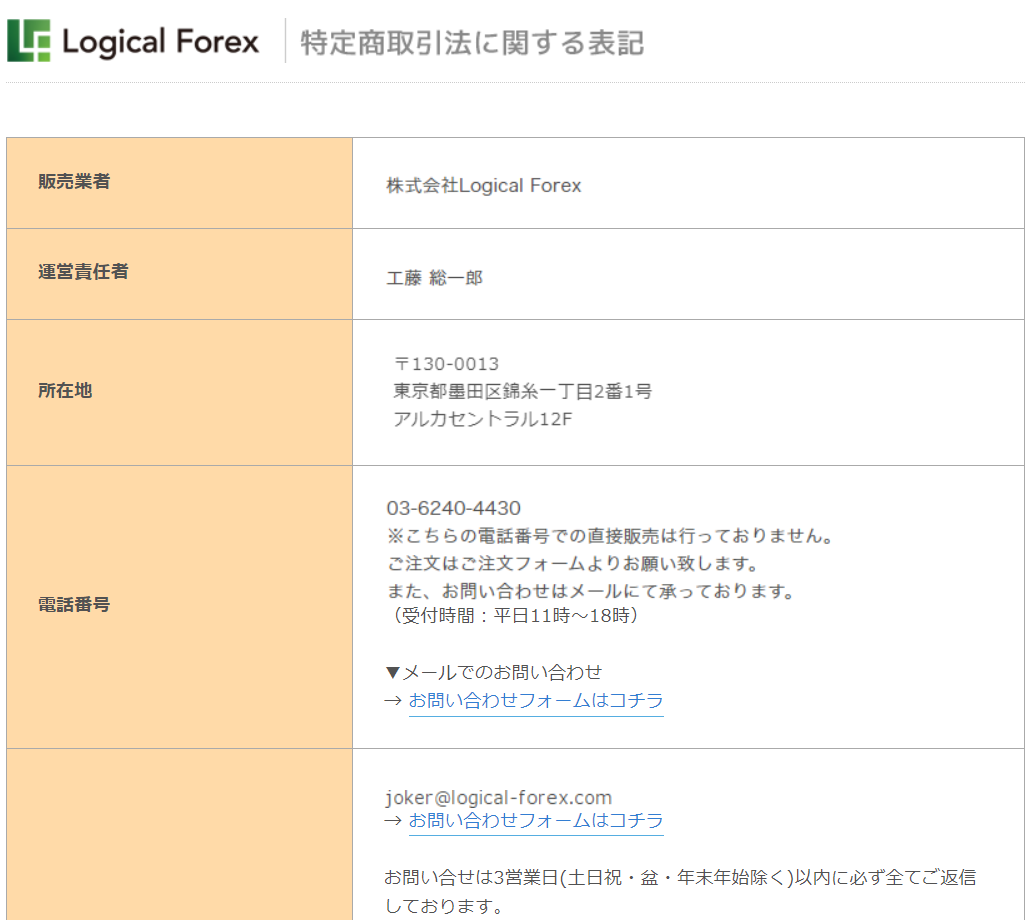Open contact form link under 電話番号 section
The width and height of the screenshot is (1028, 920).
[536, 701]
